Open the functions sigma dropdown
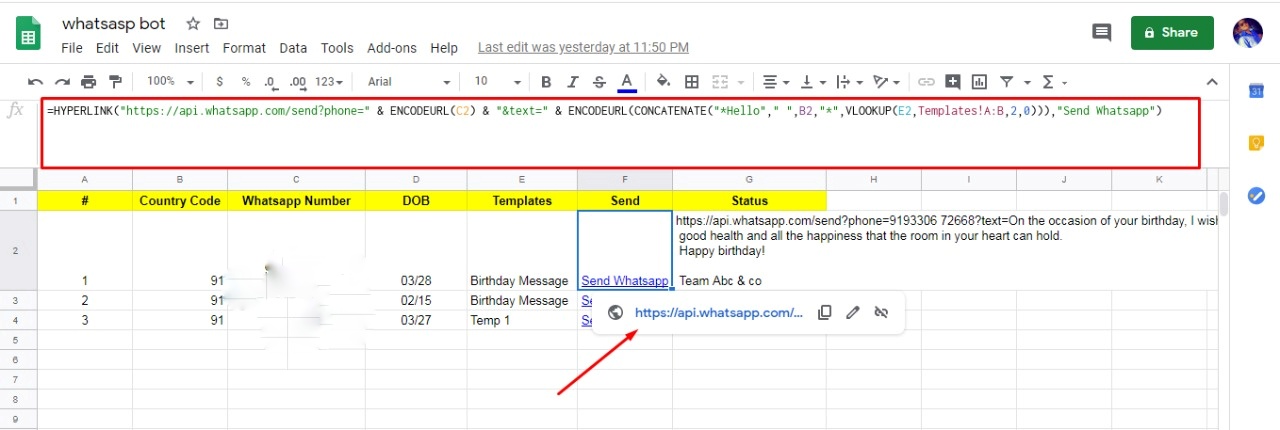 (1053, 82)
